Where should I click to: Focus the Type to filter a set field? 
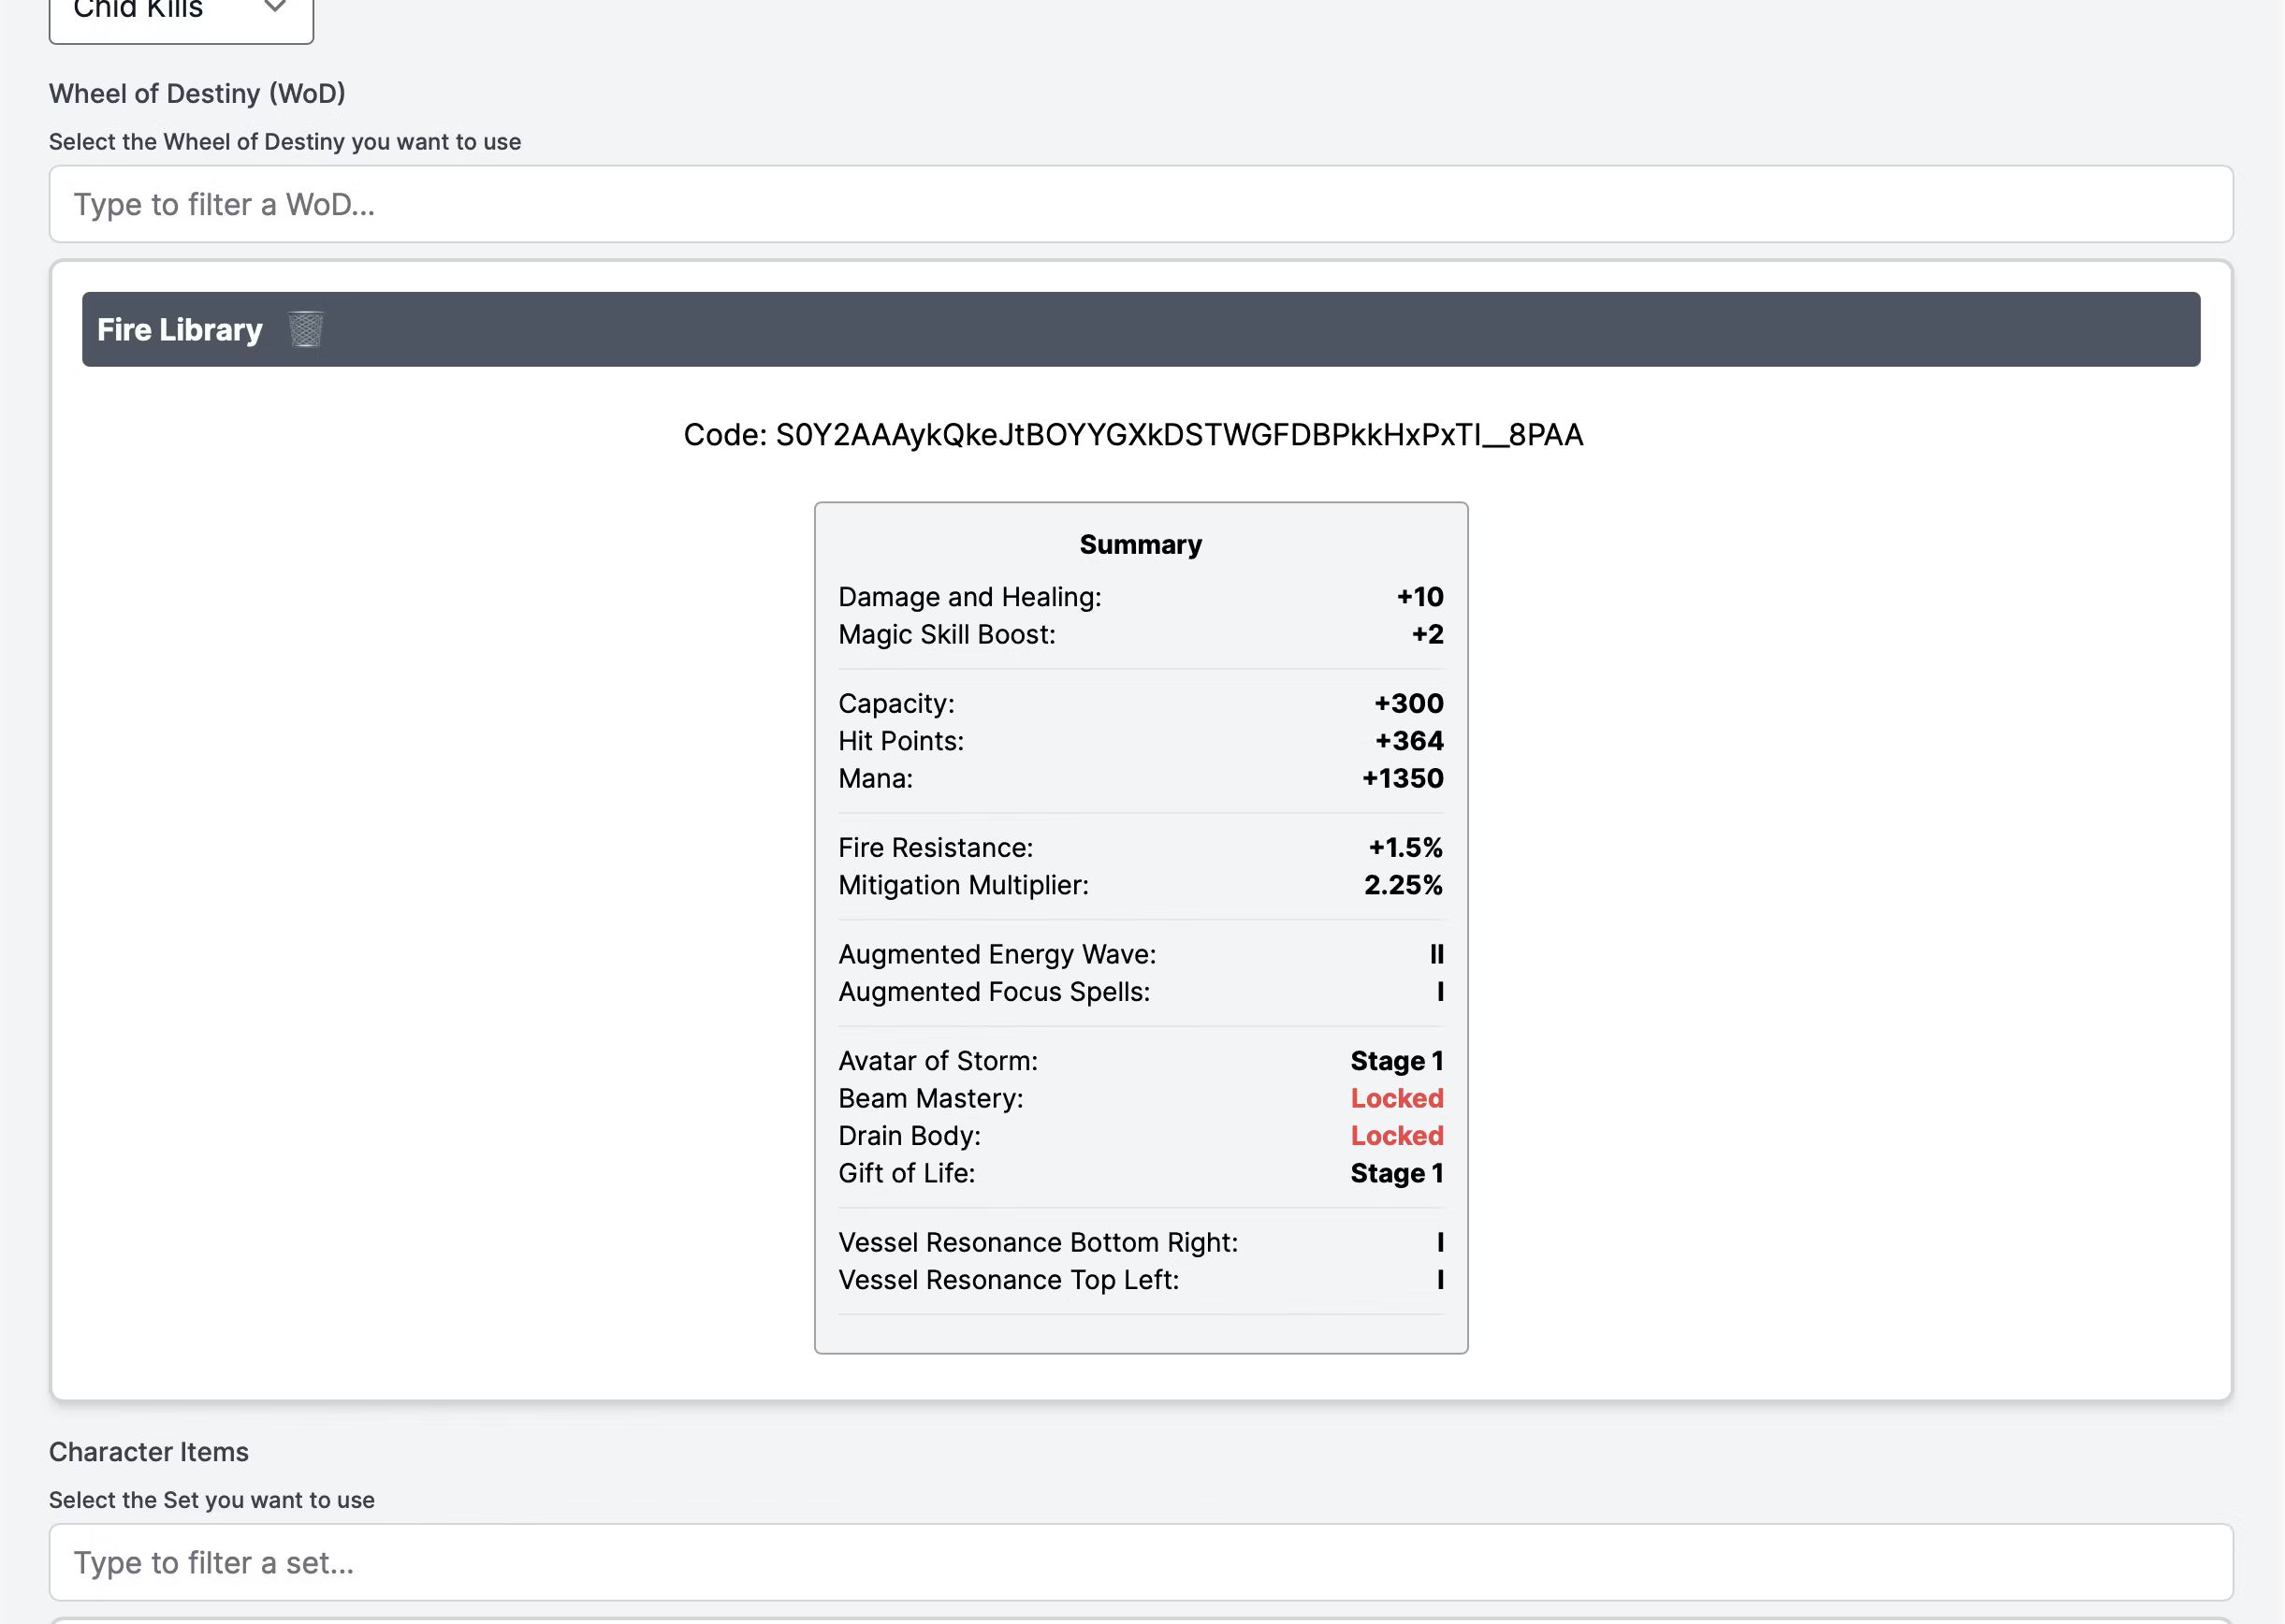click(x=1140, y=1562)
